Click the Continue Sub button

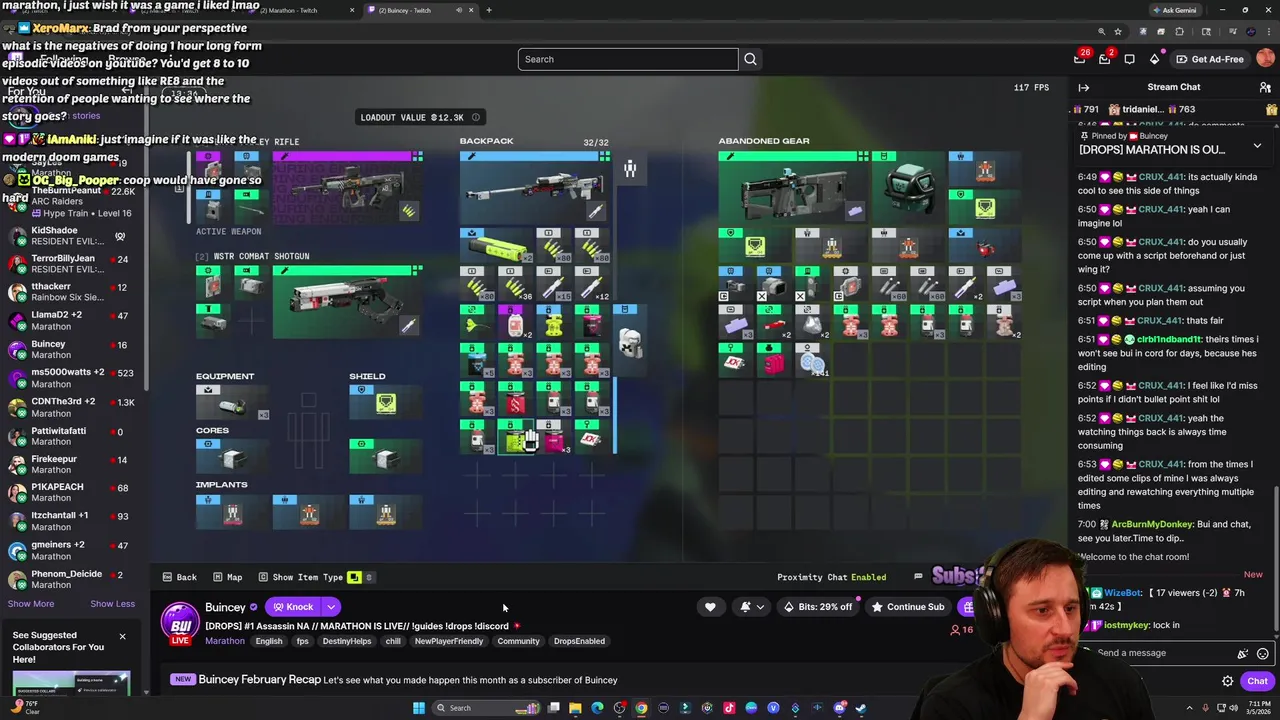pos(908,607)
